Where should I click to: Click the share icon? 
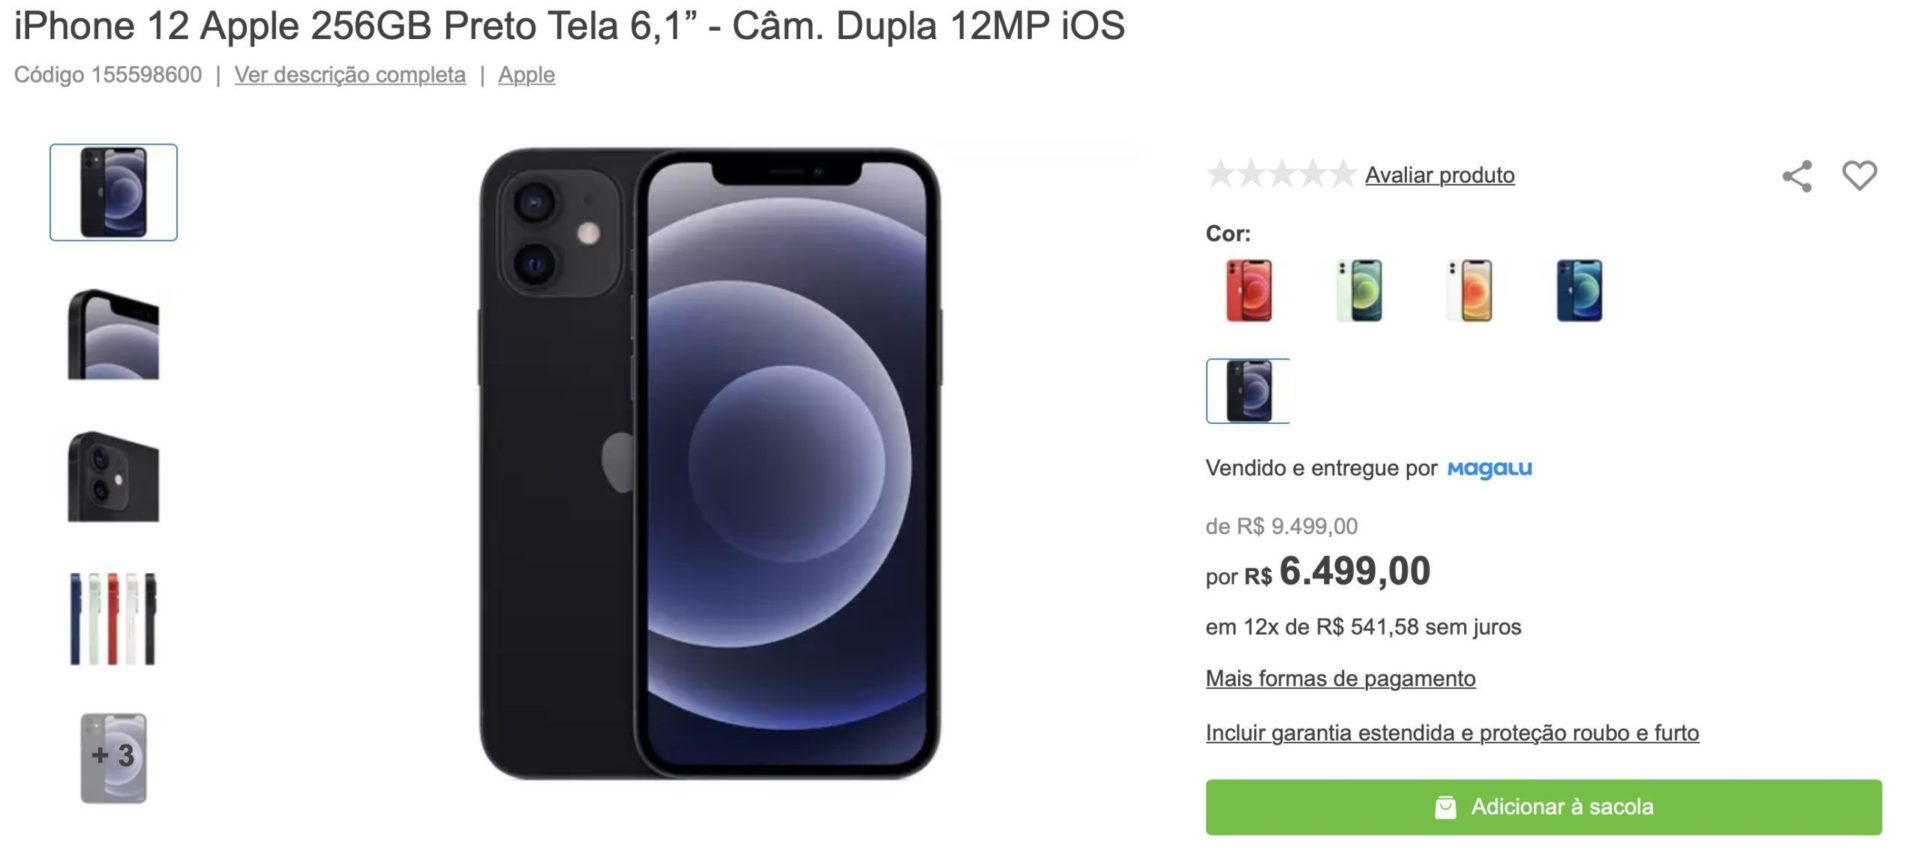[x=1797, y=176]
